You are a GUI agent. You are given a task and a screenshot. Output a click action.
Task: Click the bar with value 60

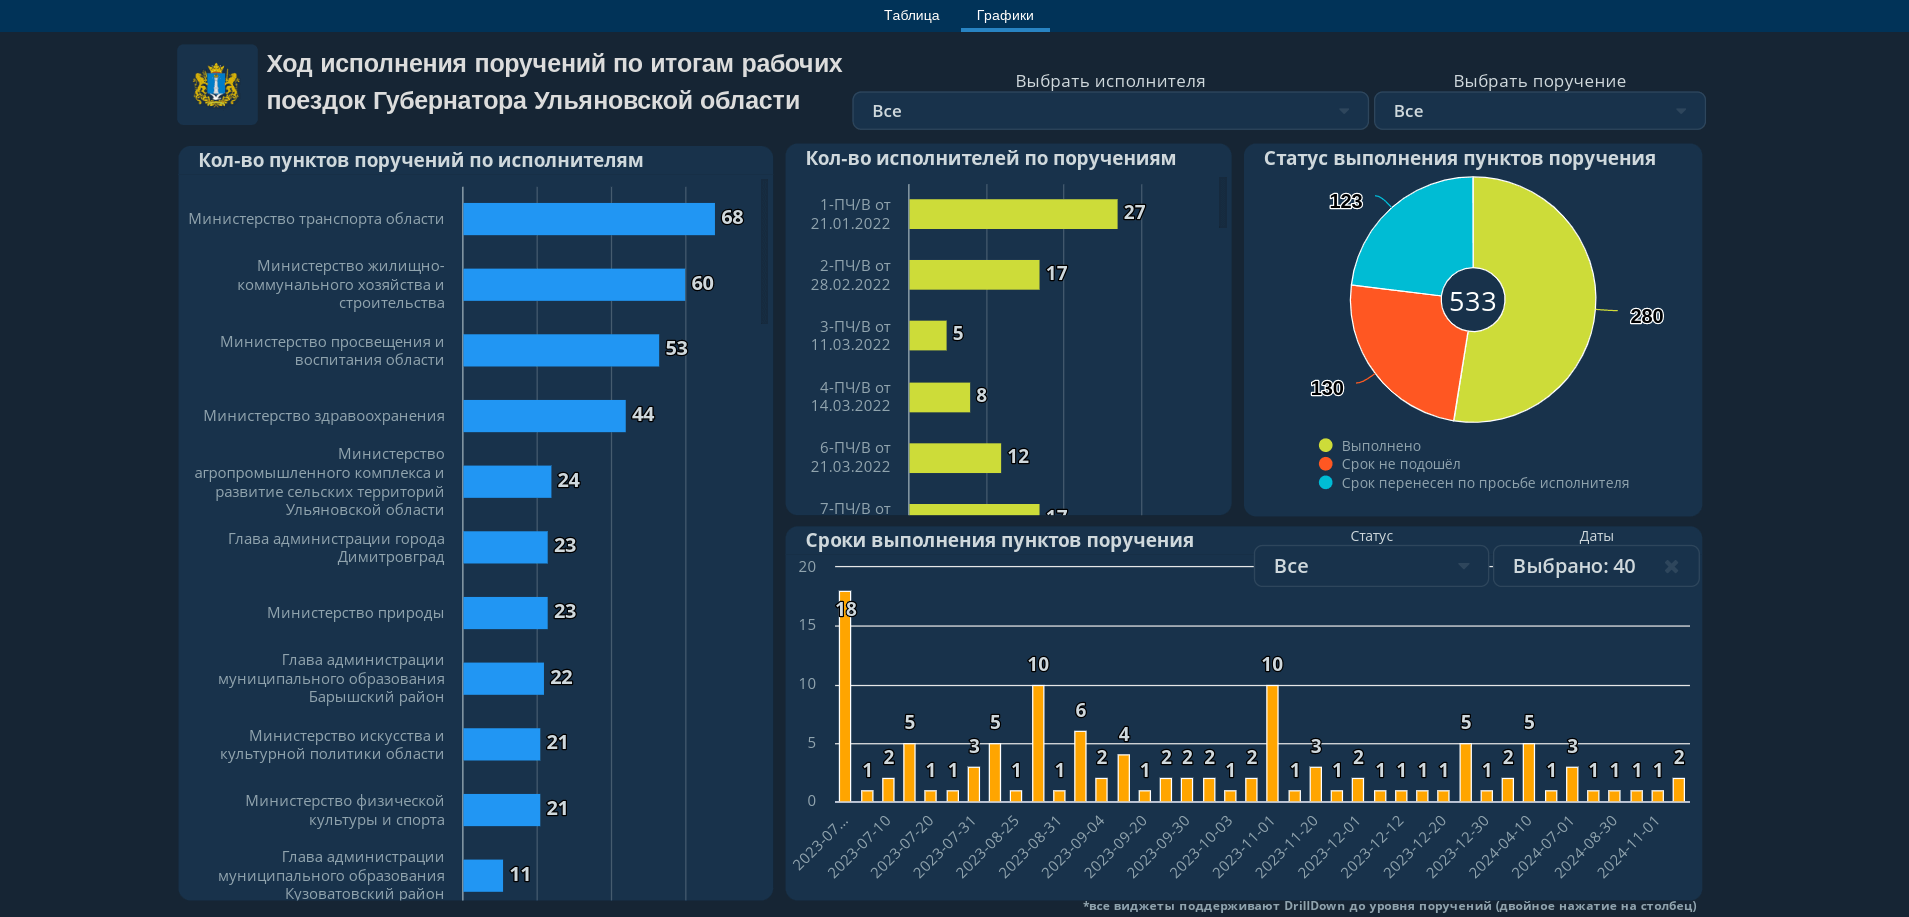[x=574, y=285]
